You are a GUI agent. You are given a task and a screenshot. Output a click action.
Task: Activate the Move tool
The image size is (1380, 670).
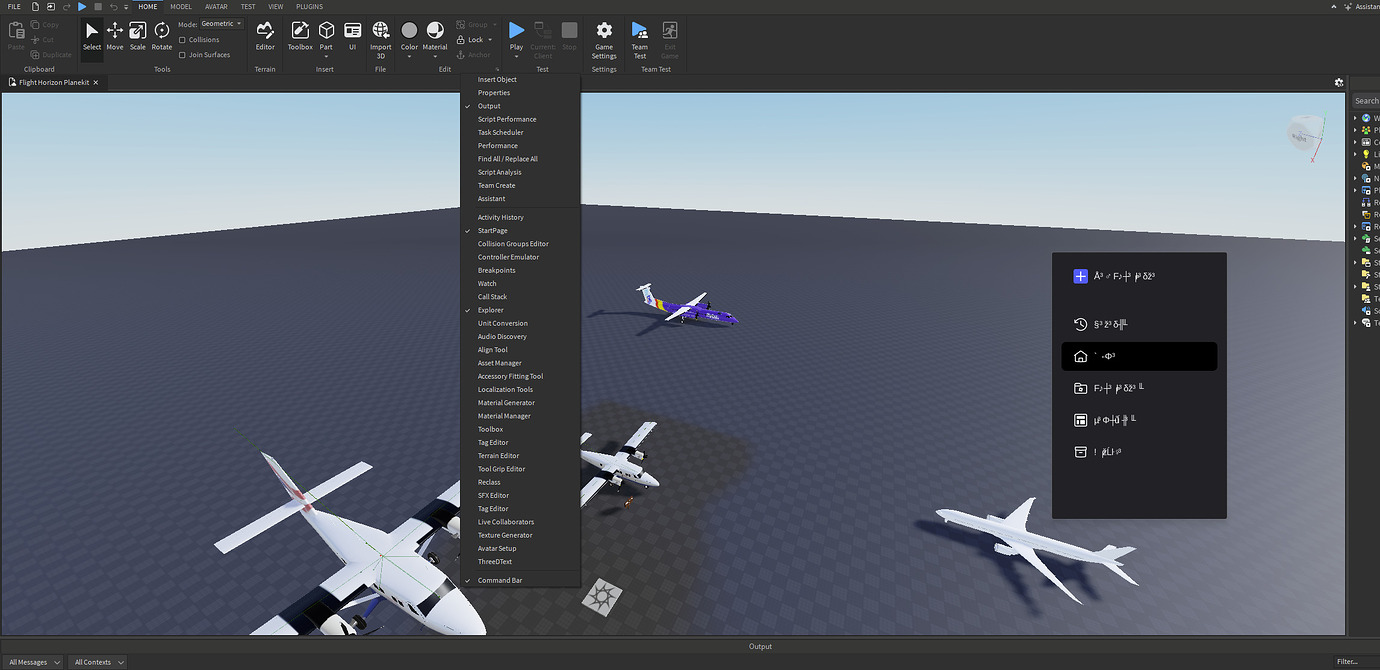point(115,36)
